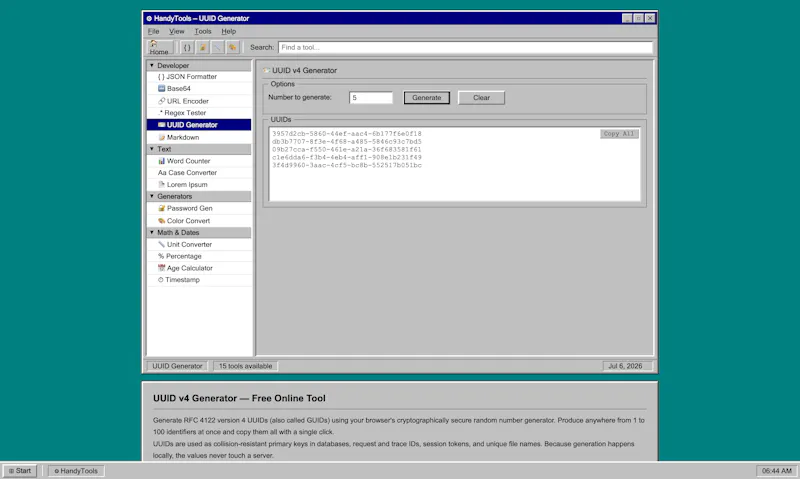Open JSON Formatter in the sidebar

(x=199, y=77)
